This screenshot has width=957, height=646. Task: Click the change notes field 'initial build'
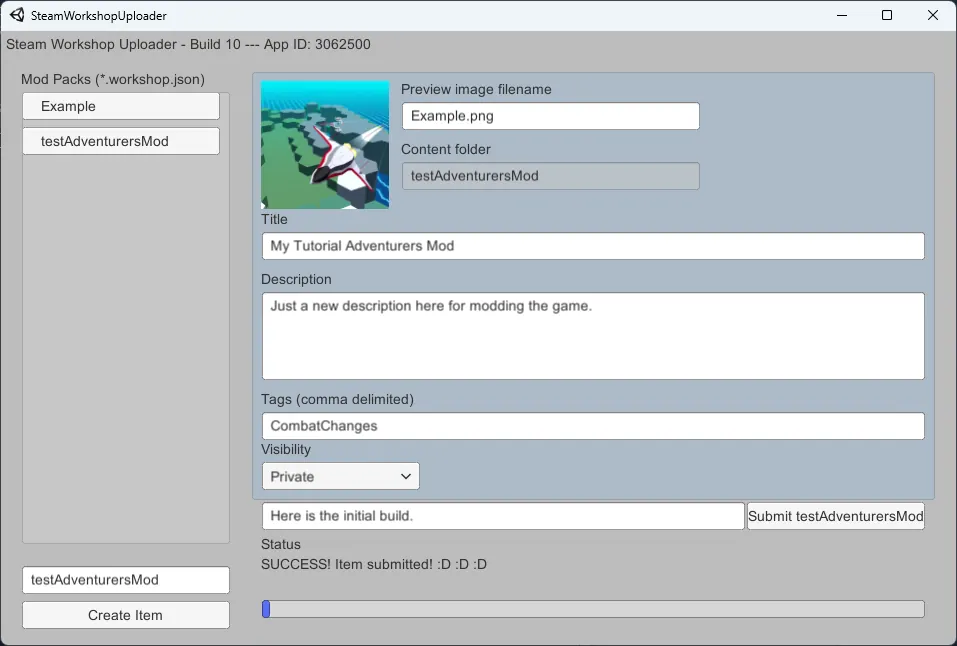(503, 516)
